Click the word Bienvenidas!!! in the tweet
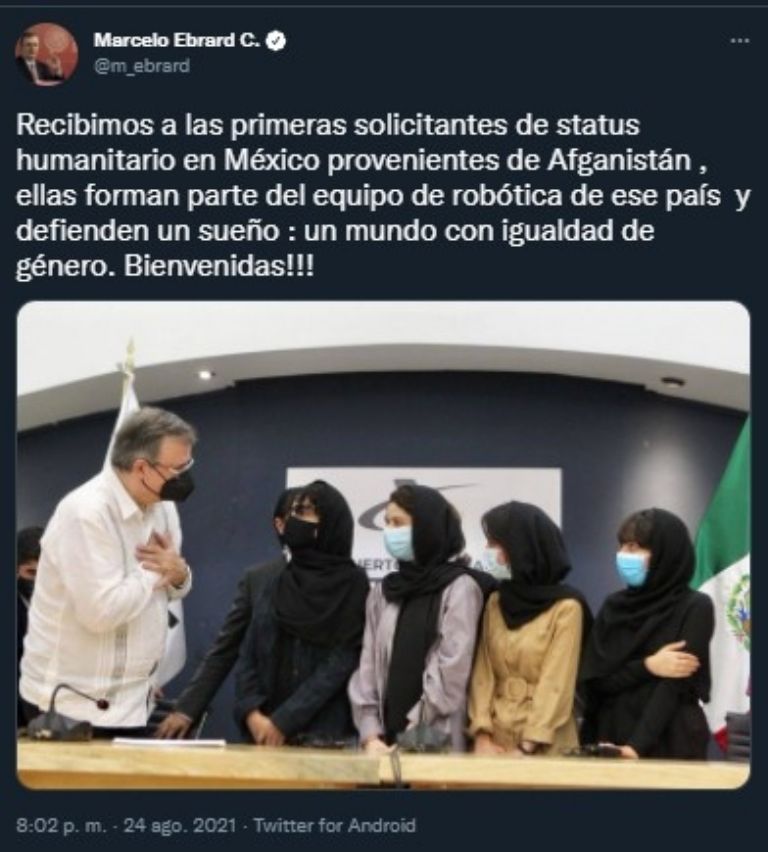768x852 pixels. [x=219, y=267]
